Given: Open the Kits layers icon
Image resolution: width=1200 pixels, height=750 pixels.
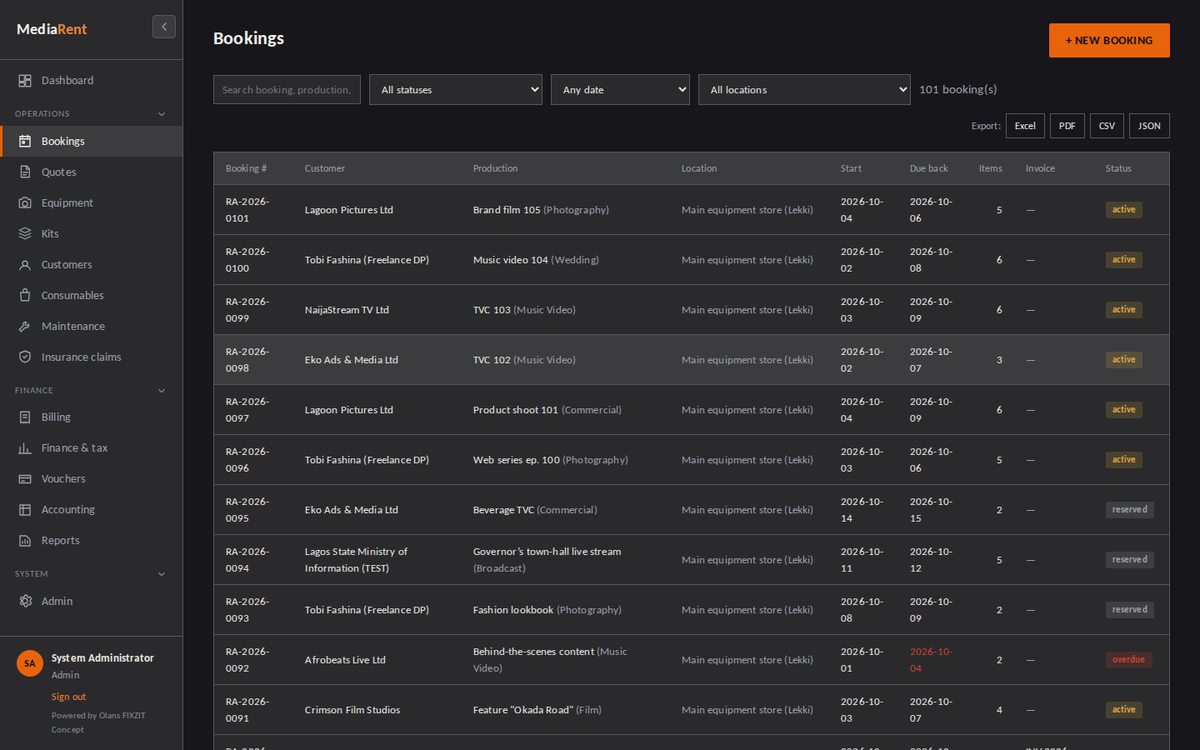Looking at the screenshot, I should pyautogui.click(x=25, y=234).
